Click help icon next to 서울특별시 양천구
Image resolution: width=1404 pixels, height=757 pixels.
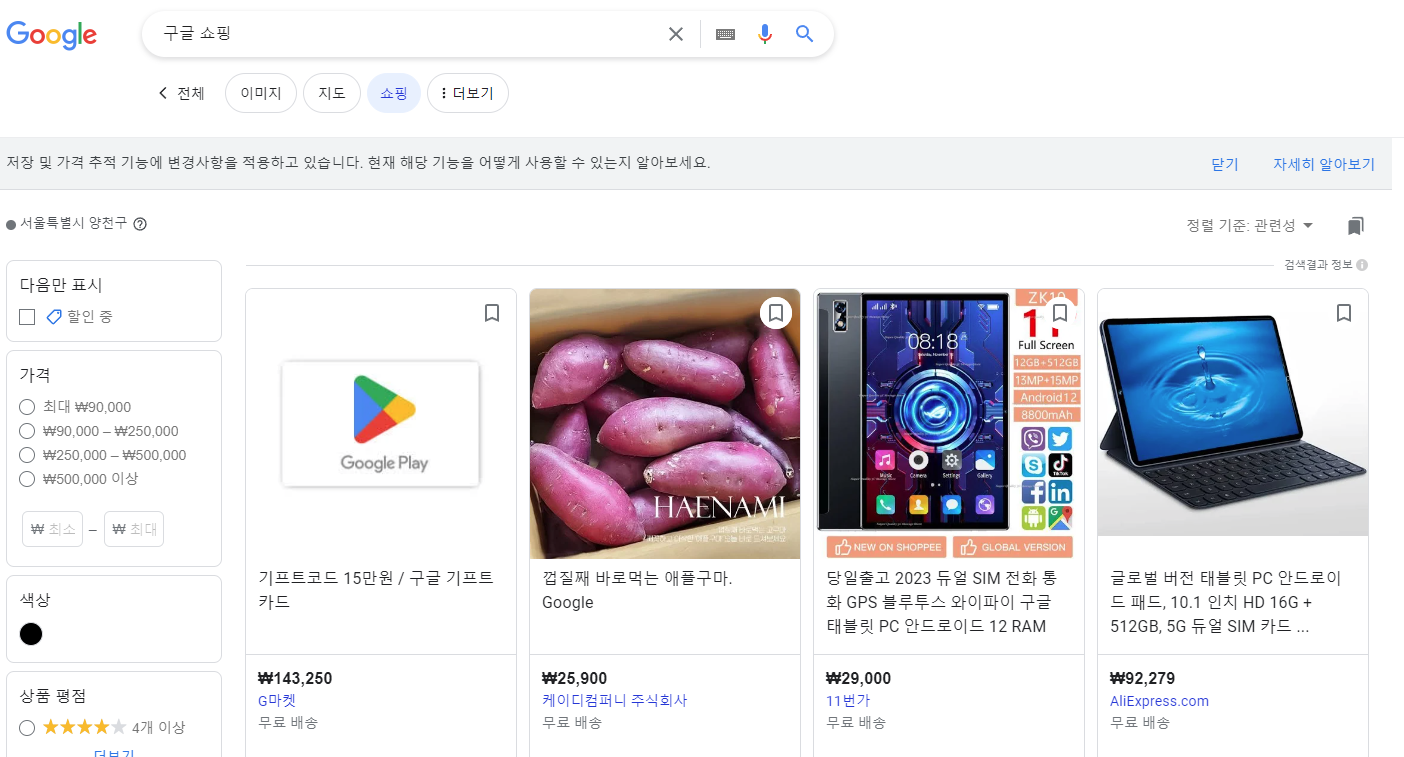pyautogui.click(x=140, y=224)
